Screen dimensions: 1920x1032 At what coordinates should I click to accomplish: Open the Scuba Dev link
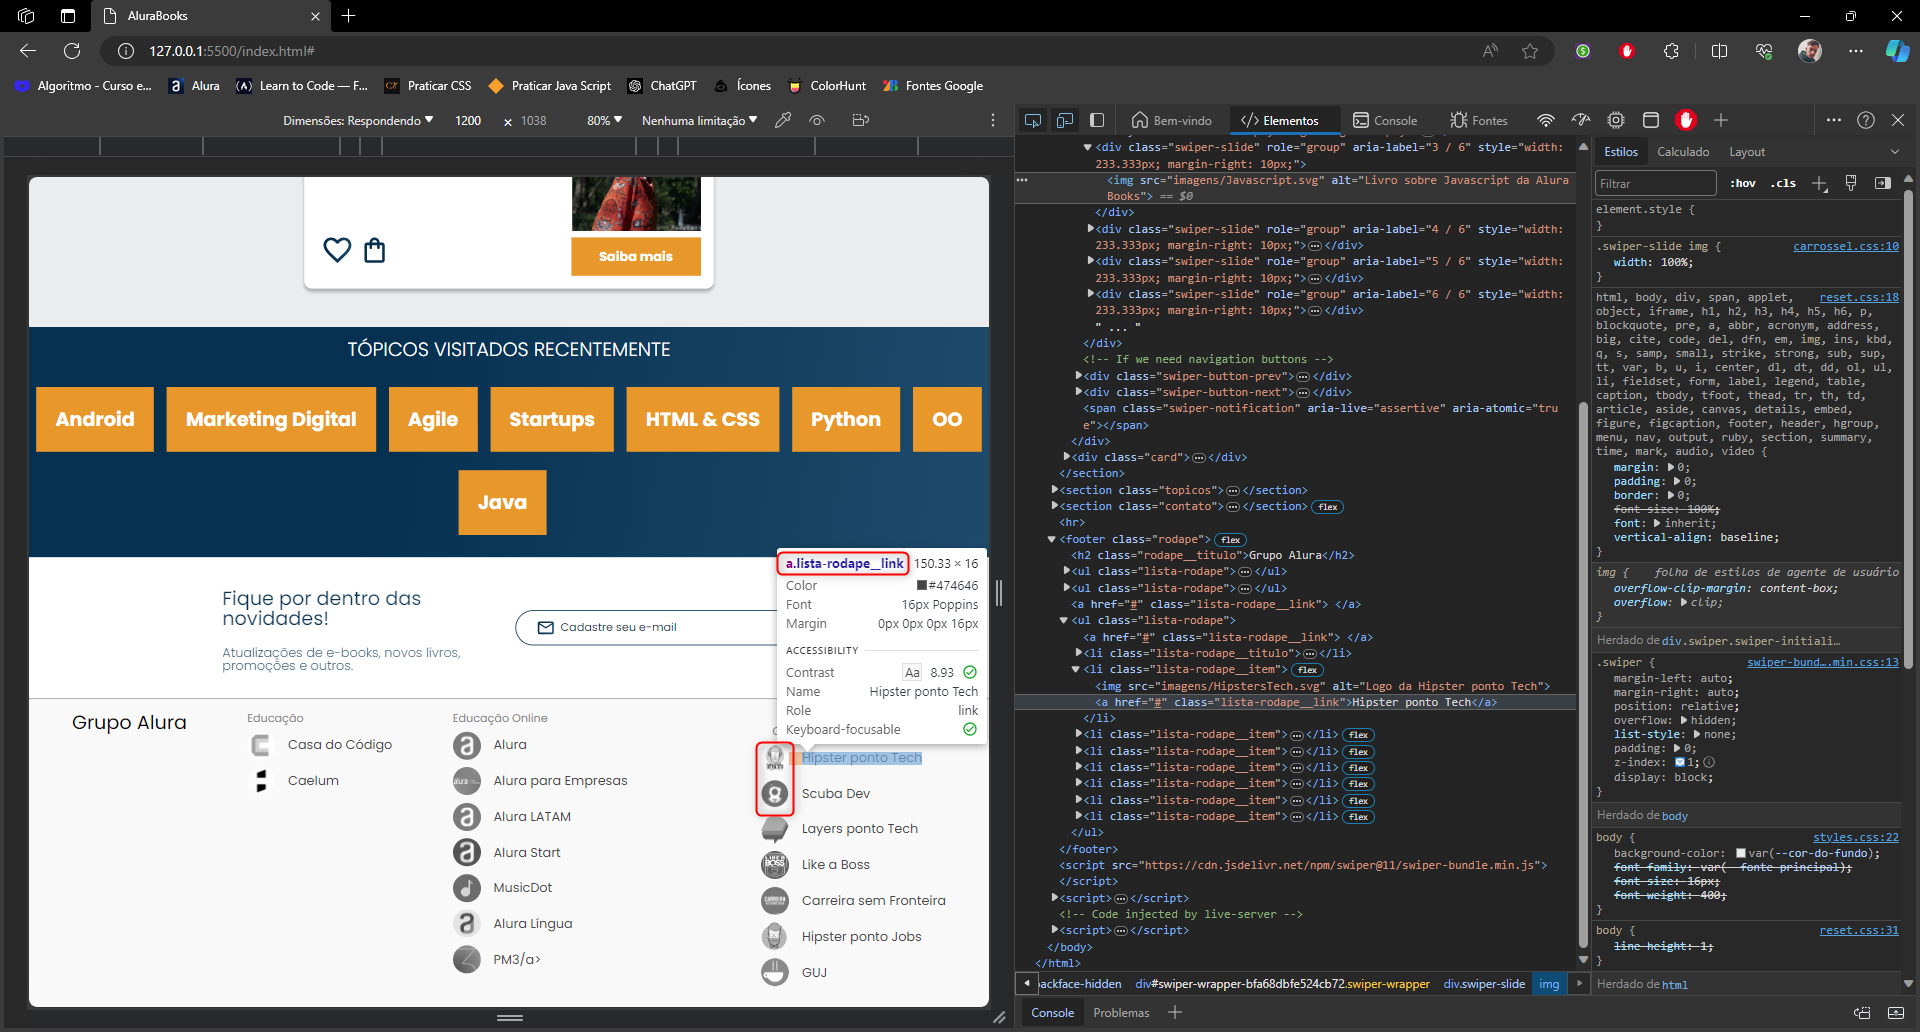tap(836, 794)
